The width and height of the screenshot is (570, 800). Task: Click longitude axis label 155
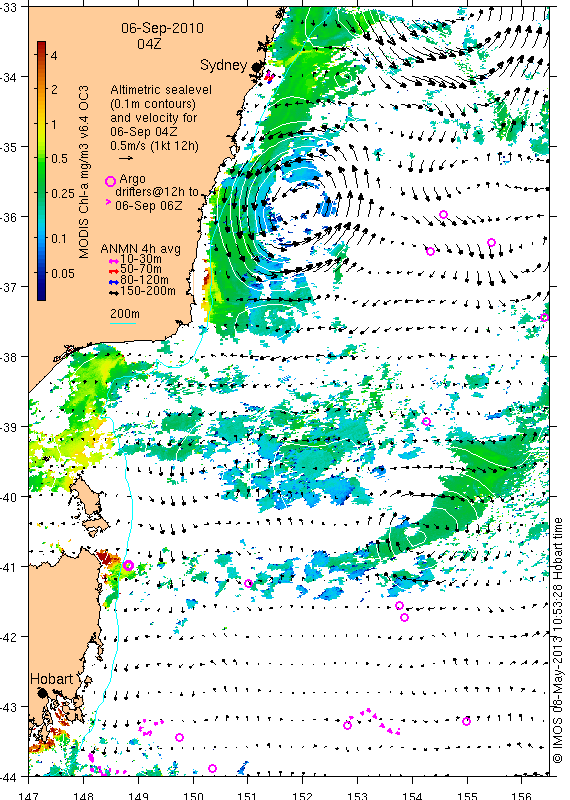pos(467,795)
